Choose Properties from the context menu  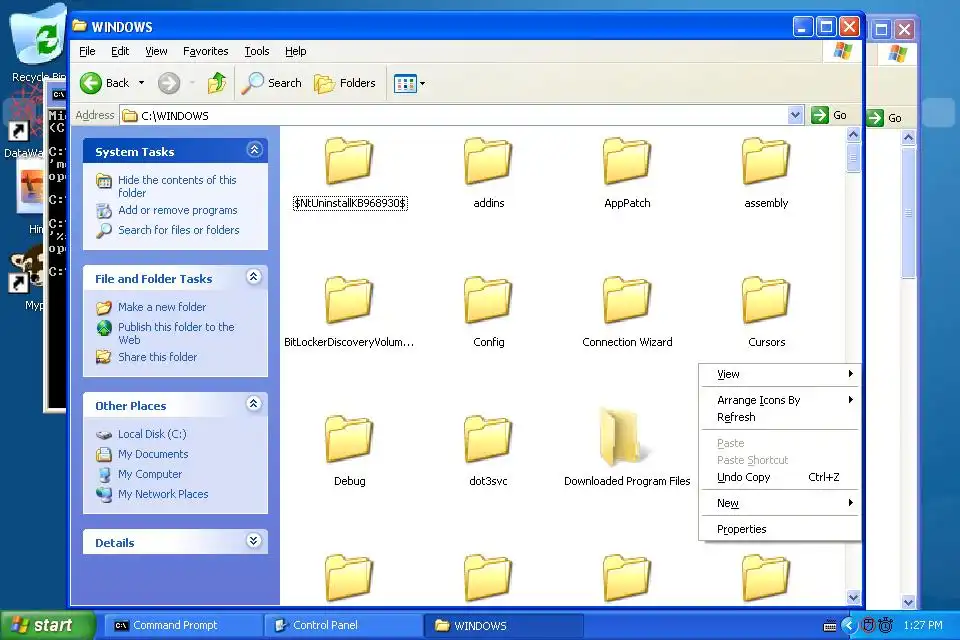(x=779, y=529)
